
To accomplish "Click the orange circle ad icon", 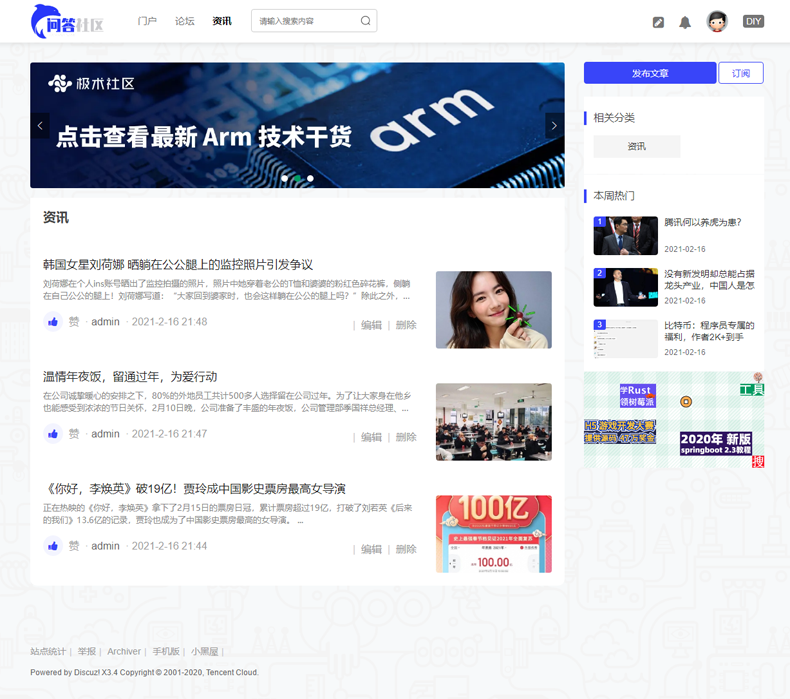I will coord(686,402).
